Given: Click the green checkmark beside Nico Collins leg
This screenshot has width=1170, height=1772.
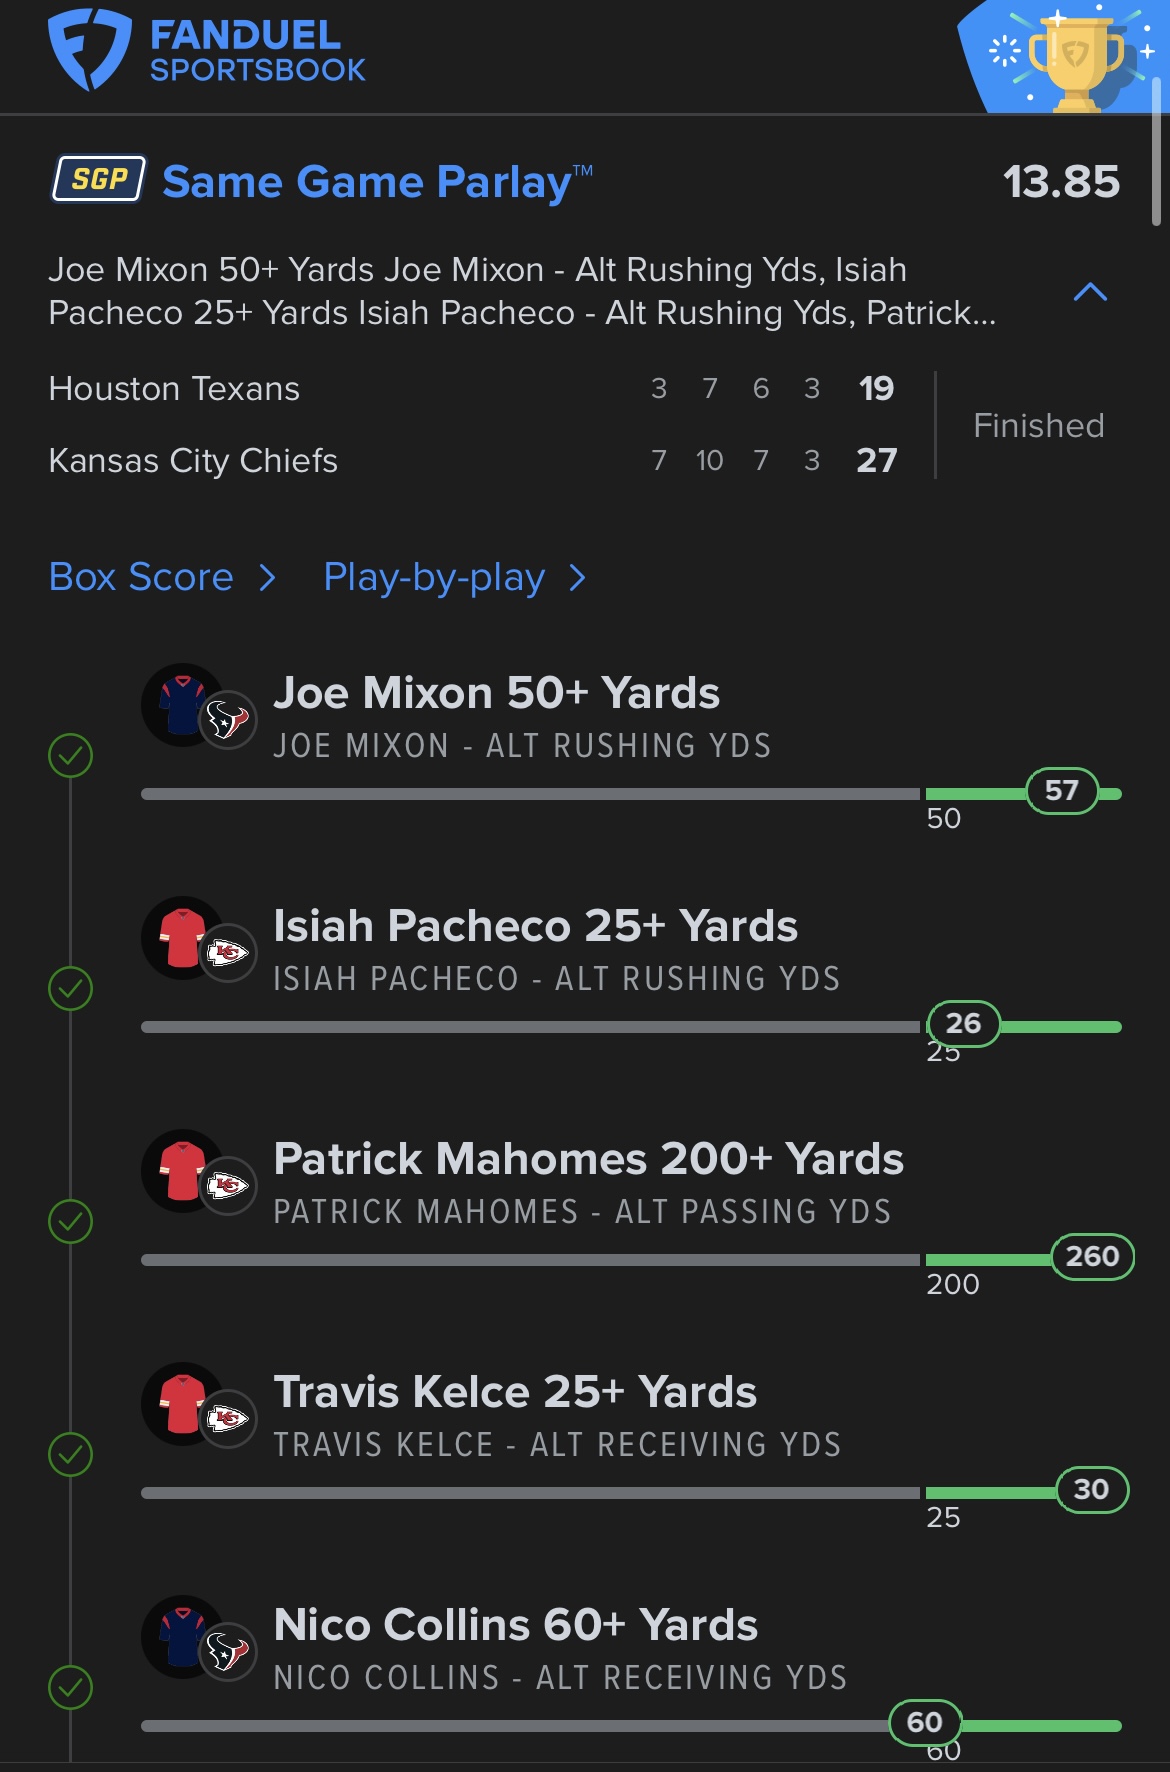Looking at the screenshot, I should click(71, 1688).
